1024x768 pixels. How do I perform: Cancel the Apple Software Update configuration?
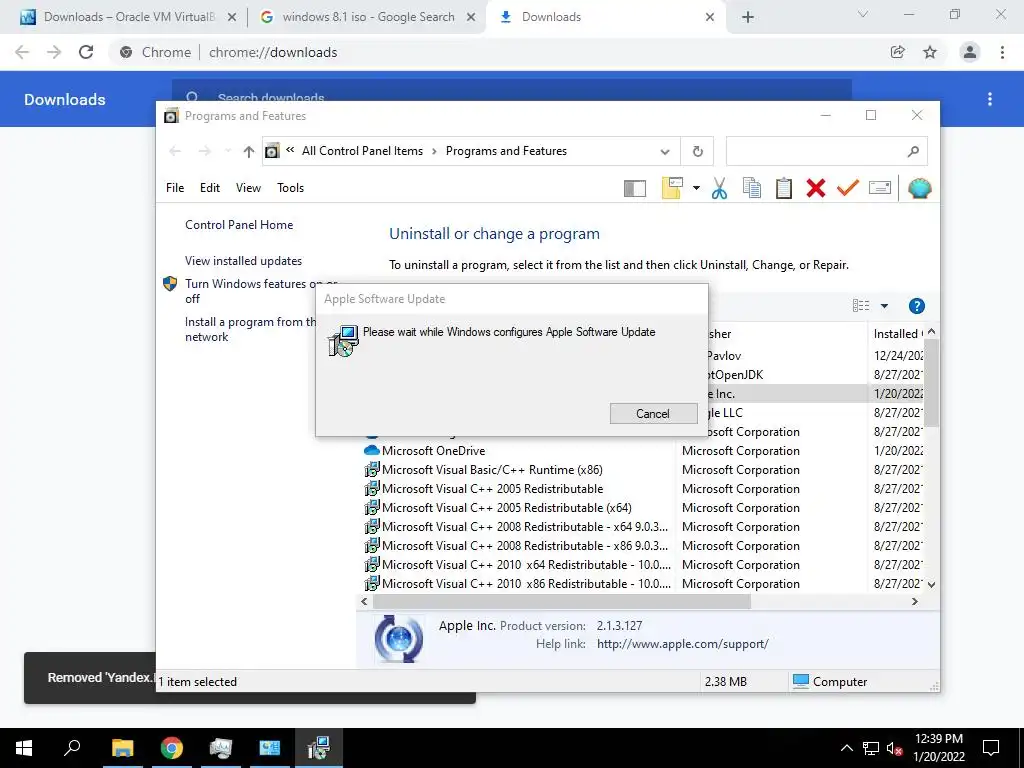[x=653, y=413]
